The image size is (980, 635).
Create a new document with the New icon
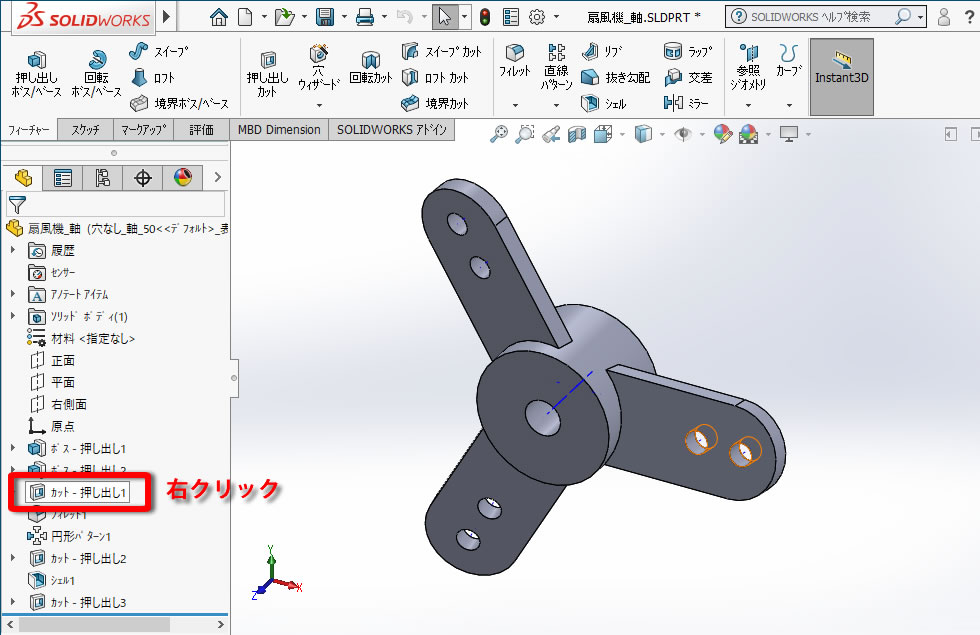pos(246,17)
